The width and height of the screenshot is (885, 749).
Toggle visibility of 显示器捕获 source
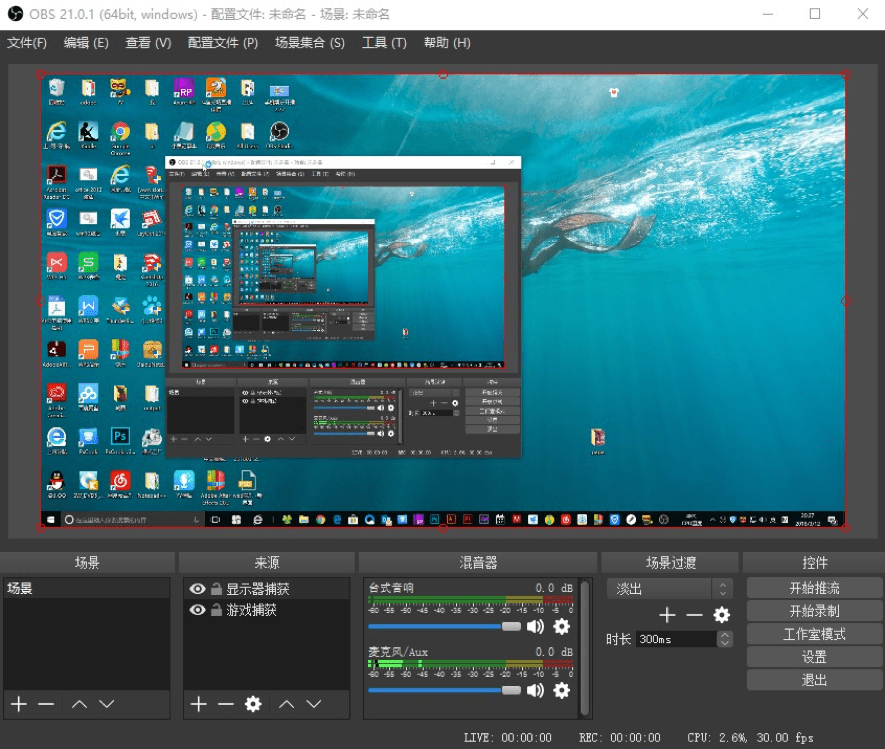197,589
